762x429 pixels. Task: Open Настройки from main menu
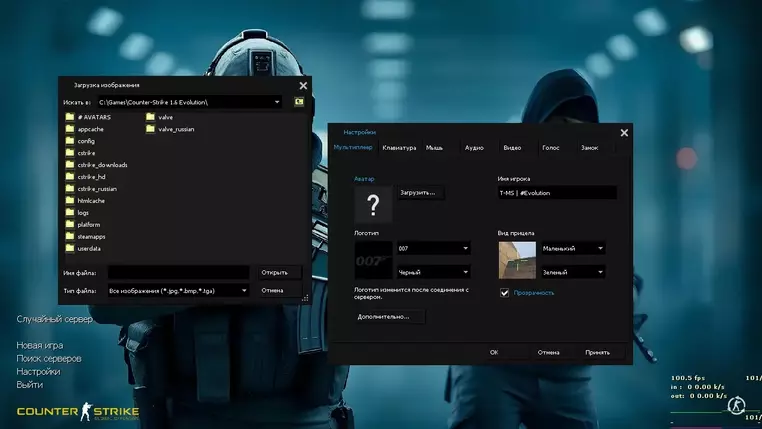coord(38,372)
